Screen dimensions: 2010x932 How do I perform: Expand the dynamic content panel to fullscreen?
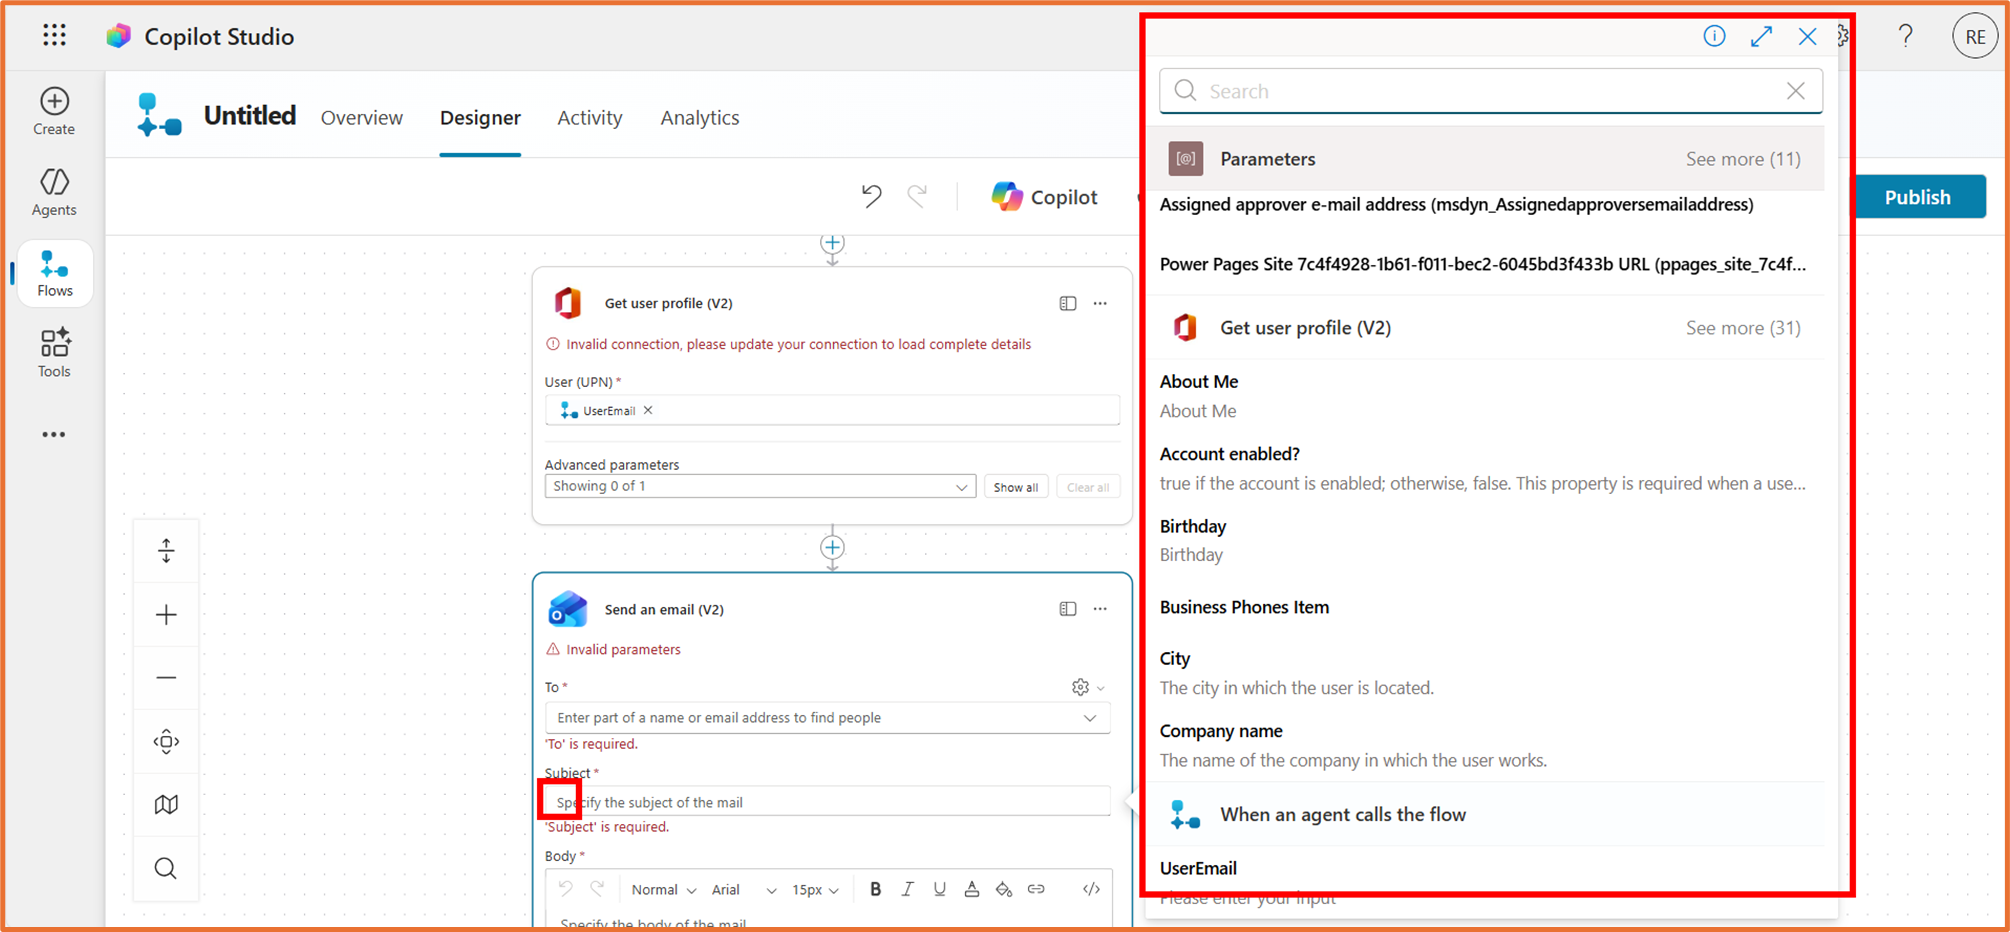click(x=1761, y=37)
